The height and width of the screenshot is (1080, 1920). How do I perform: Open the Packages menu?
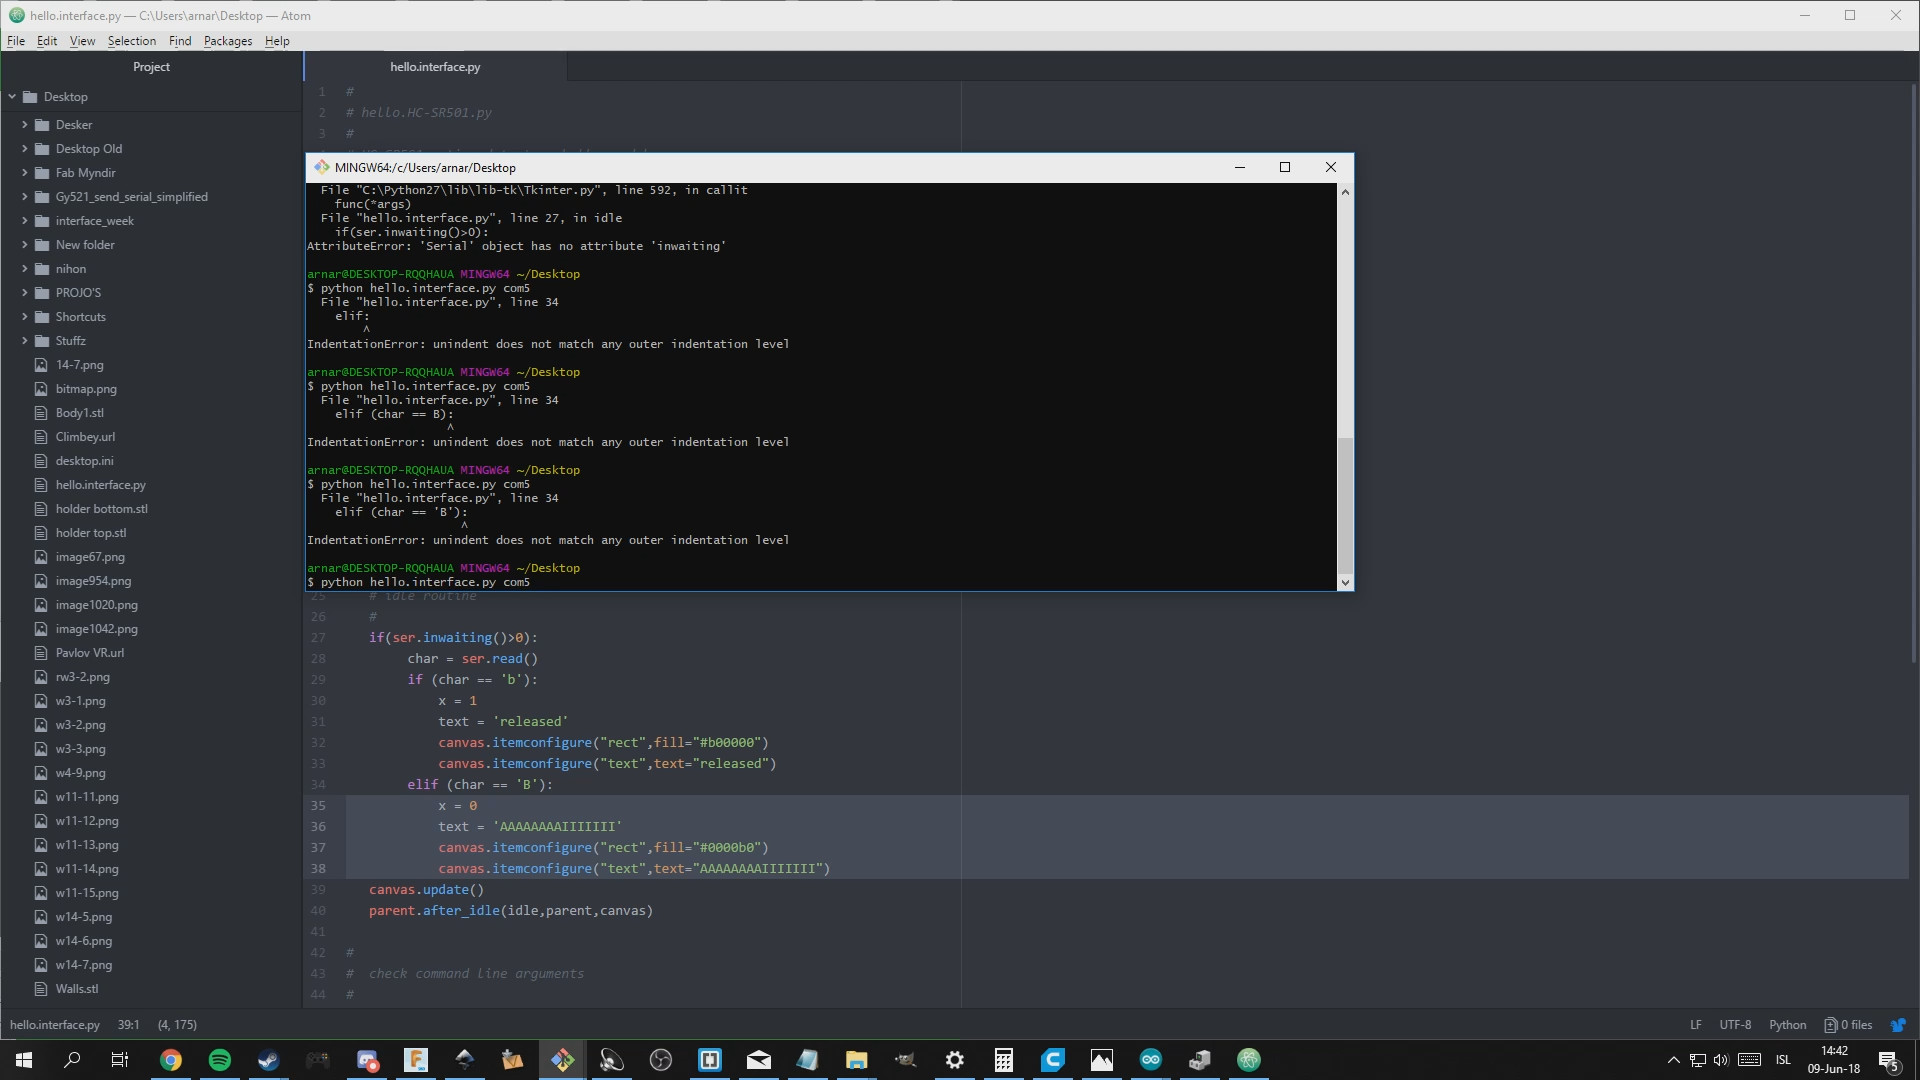(227, 41)
